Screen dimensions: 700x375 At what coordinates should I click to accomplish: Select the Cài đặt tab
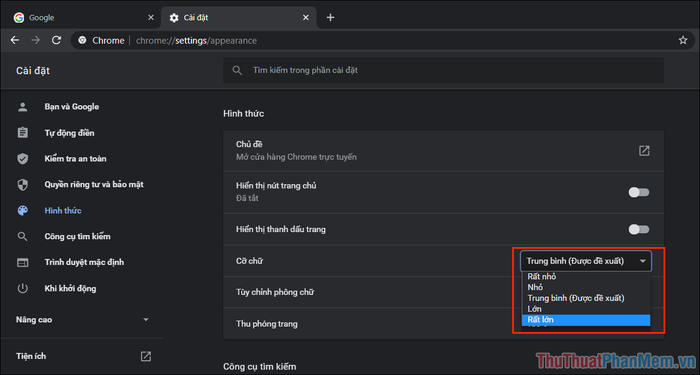[x=238, y=18]
